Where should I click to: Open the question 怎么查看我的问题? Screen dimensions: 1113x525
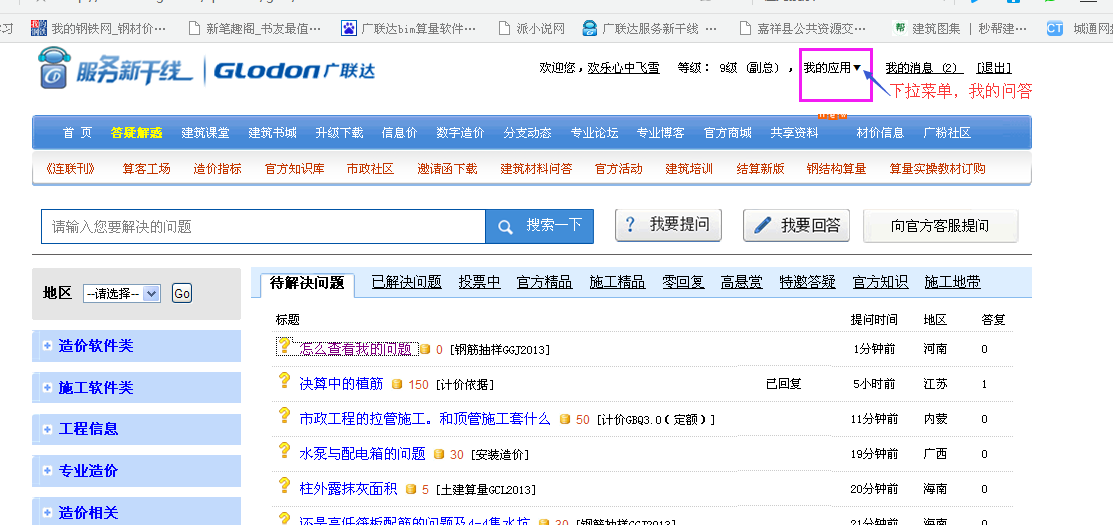[356, 349]
